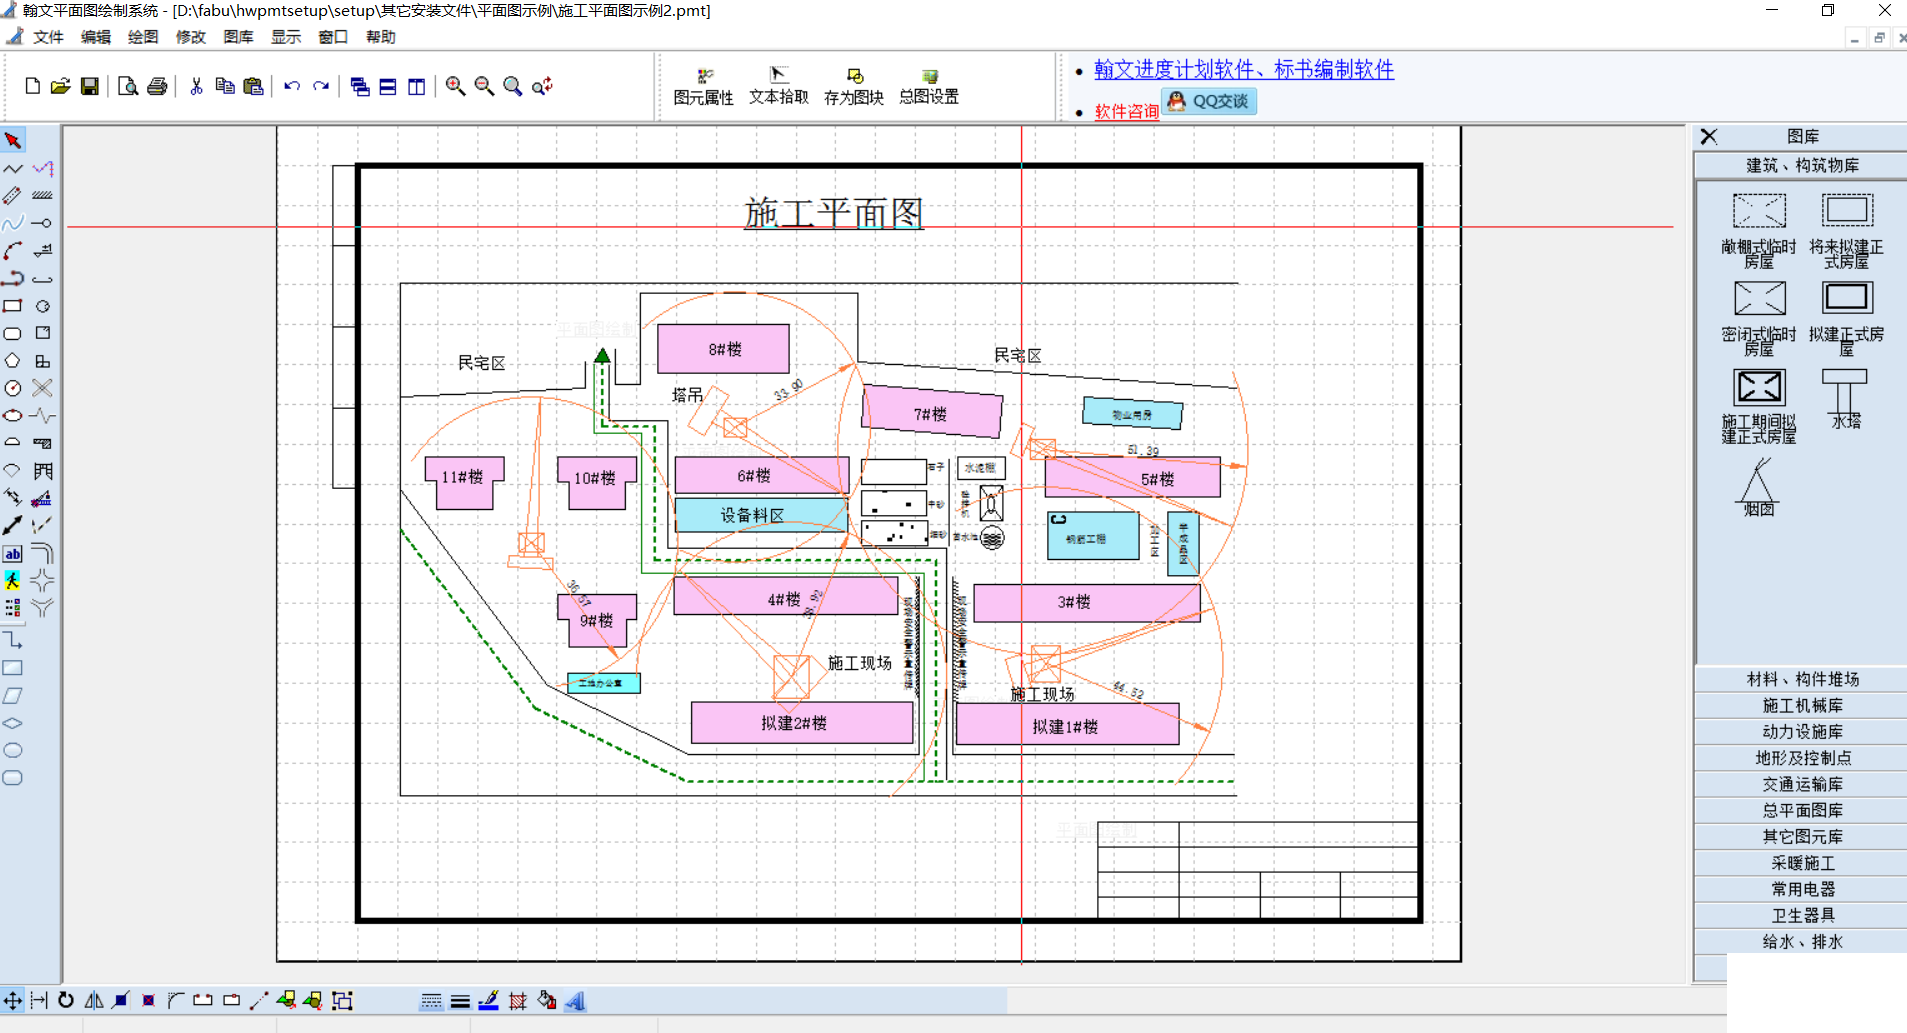Zoom out with the magnifier minus icon
1907x1033 pixels.
coord(484,86)
